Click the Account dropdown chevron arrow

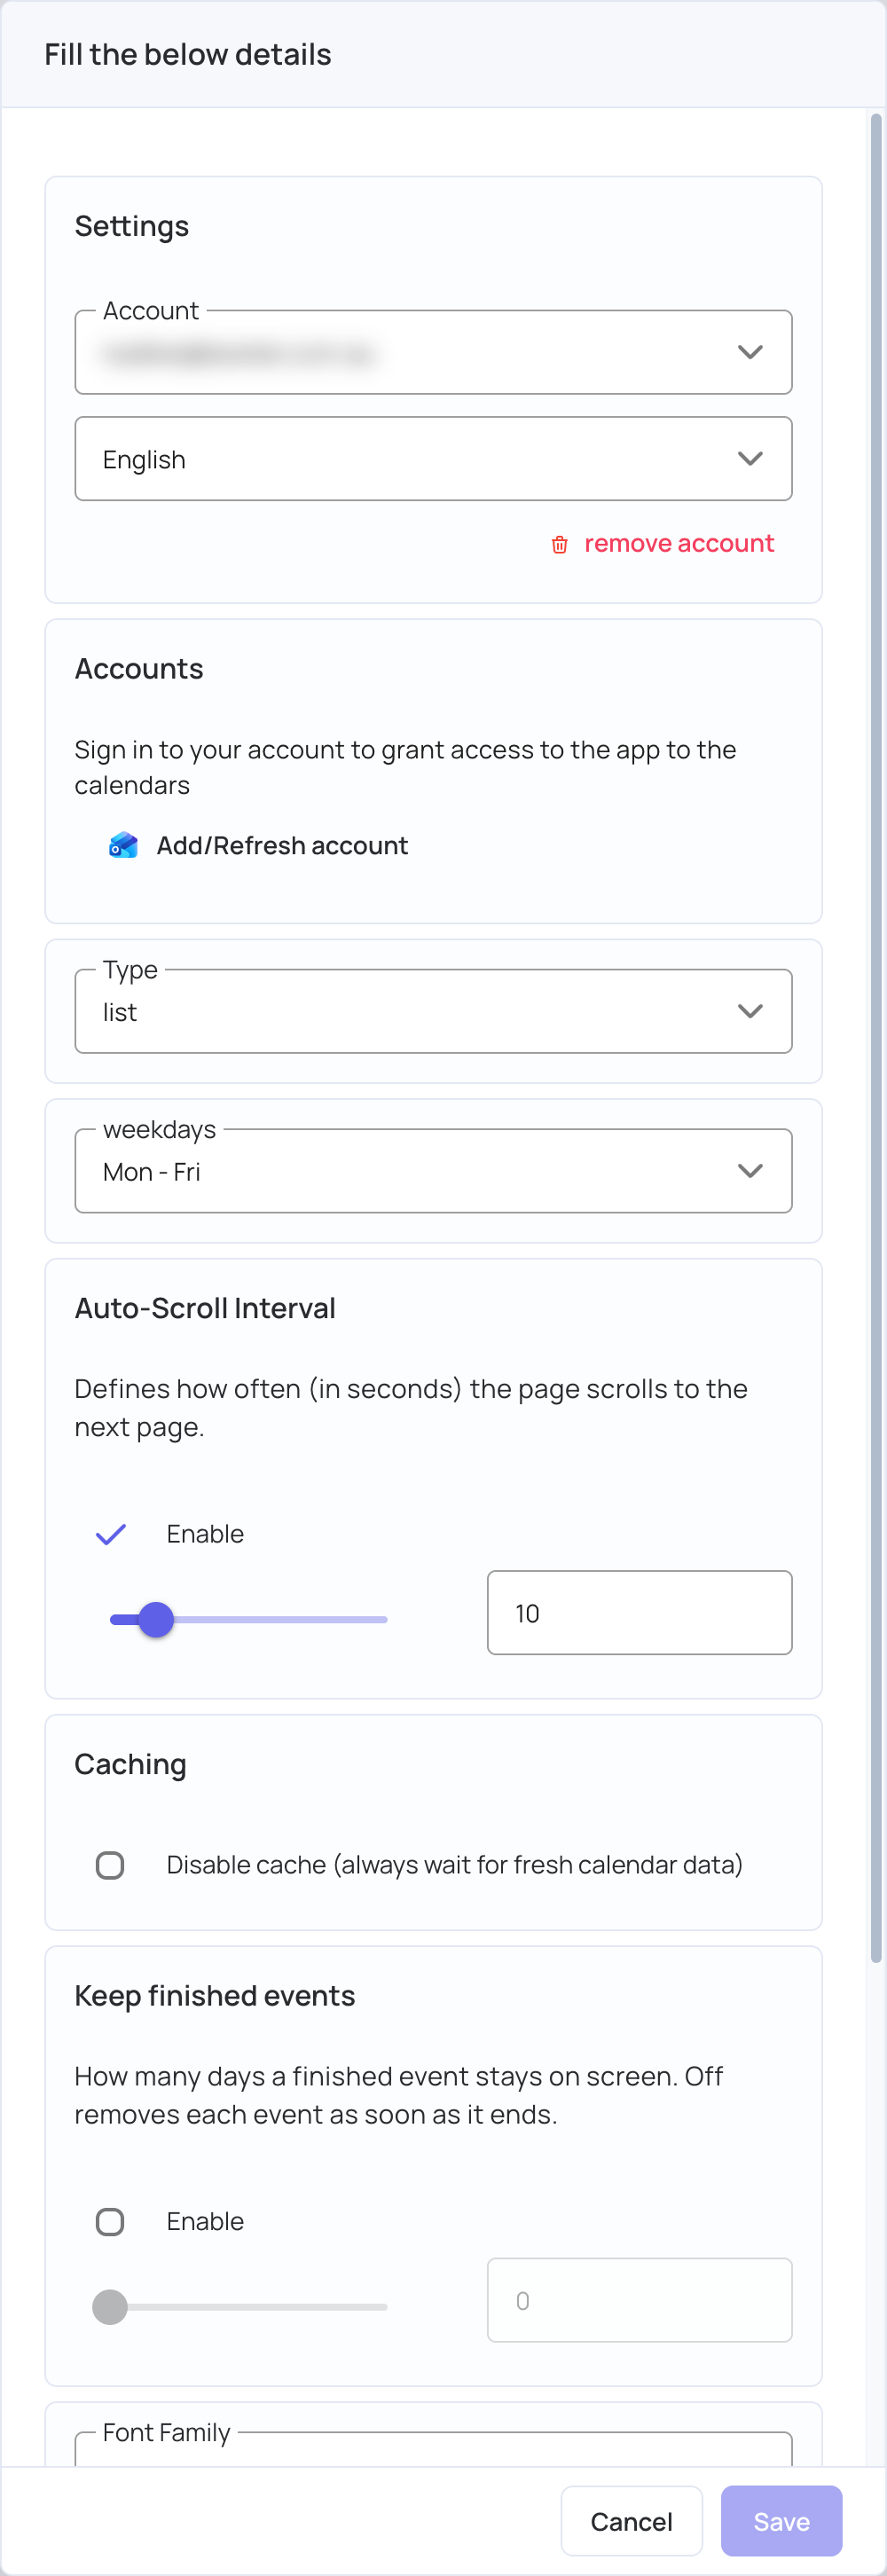click(x=750, y=352)
